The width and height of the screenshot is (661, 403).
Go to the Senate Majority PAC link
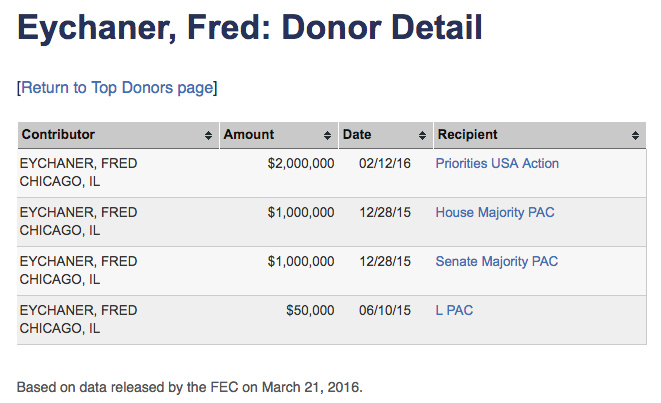point(496,261)
